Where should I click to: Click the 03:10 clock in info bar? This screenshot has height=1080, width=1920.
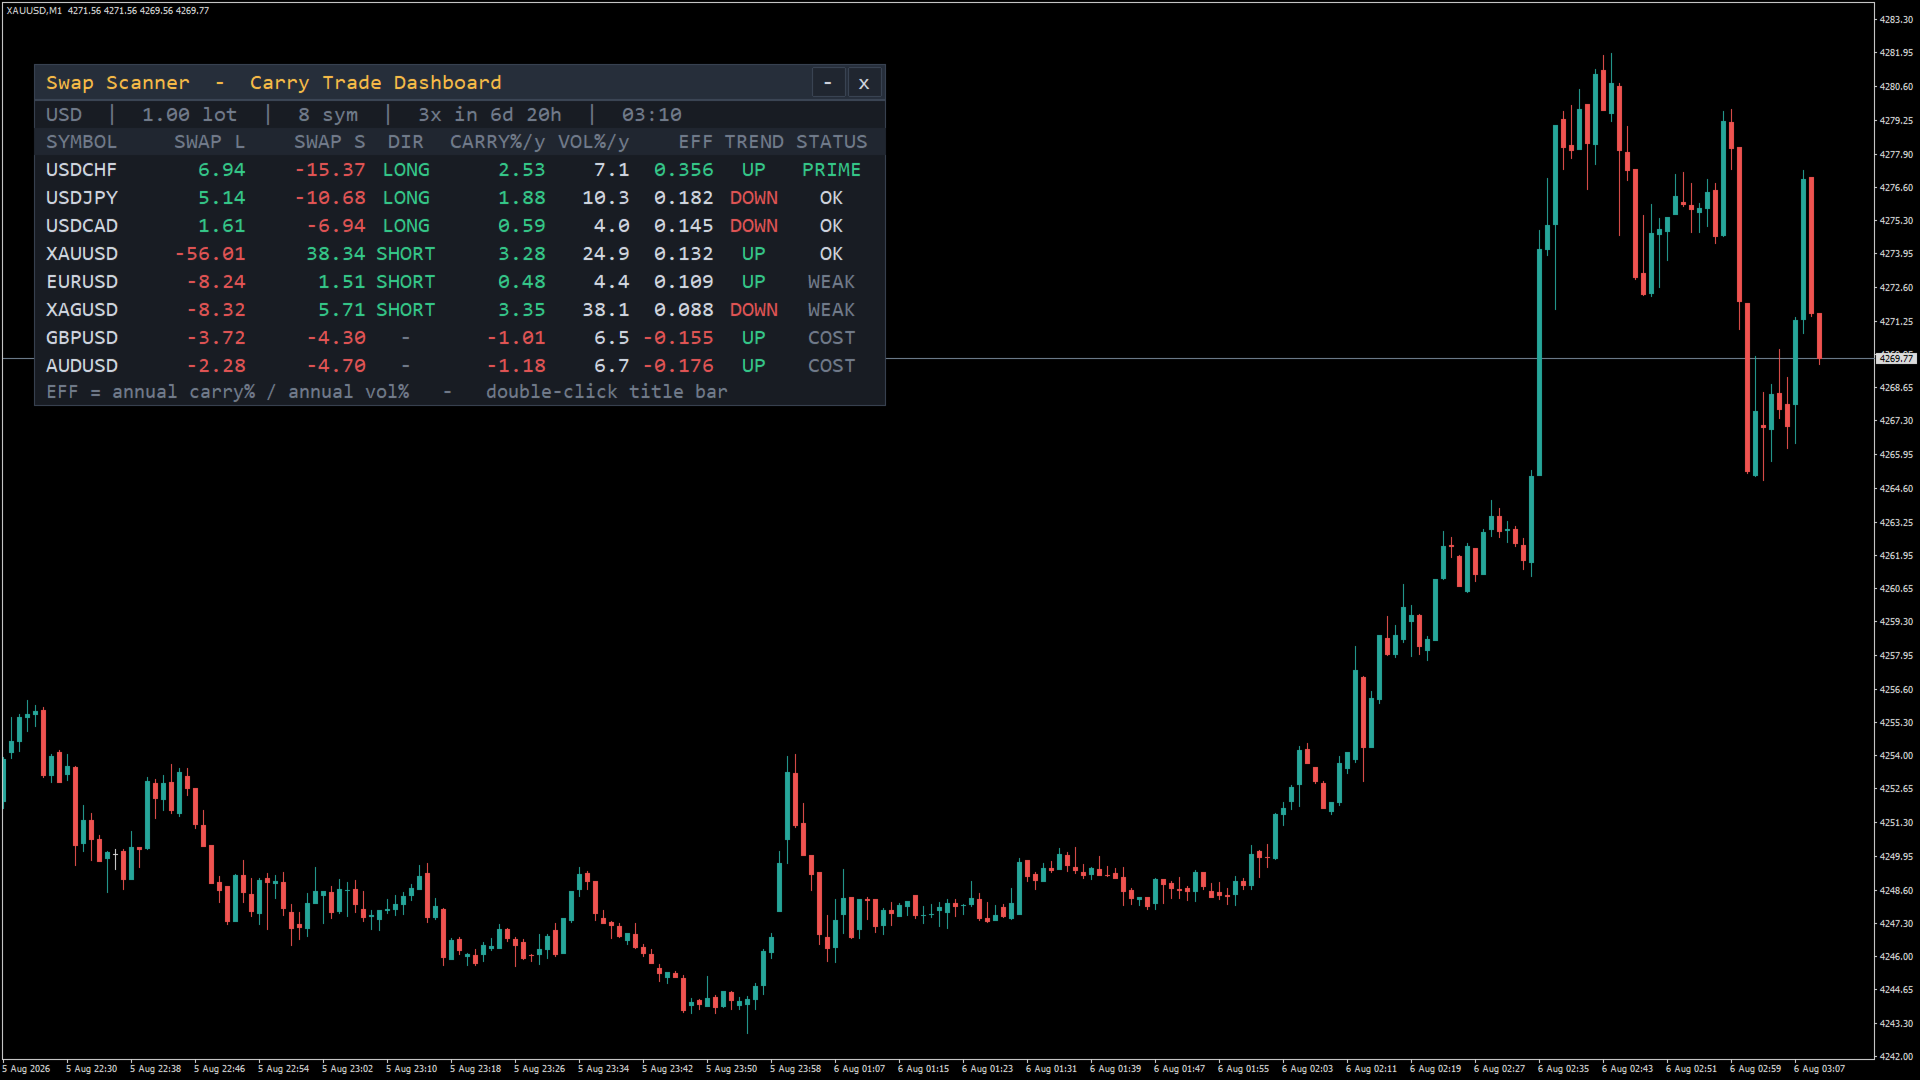click(x=652, y=115)
